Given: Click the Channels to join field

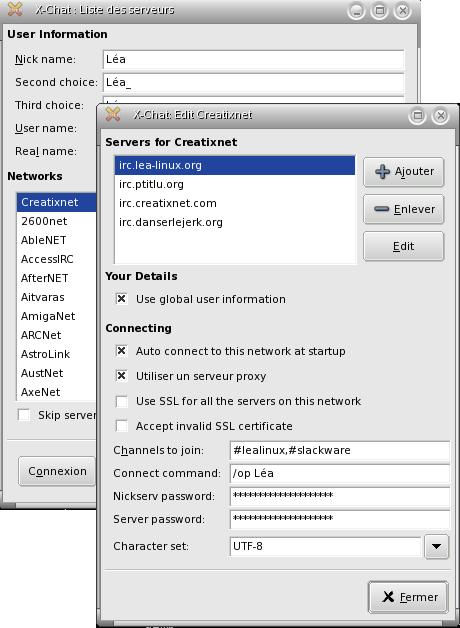Looking at the screenshot, I should click(340, 450).
